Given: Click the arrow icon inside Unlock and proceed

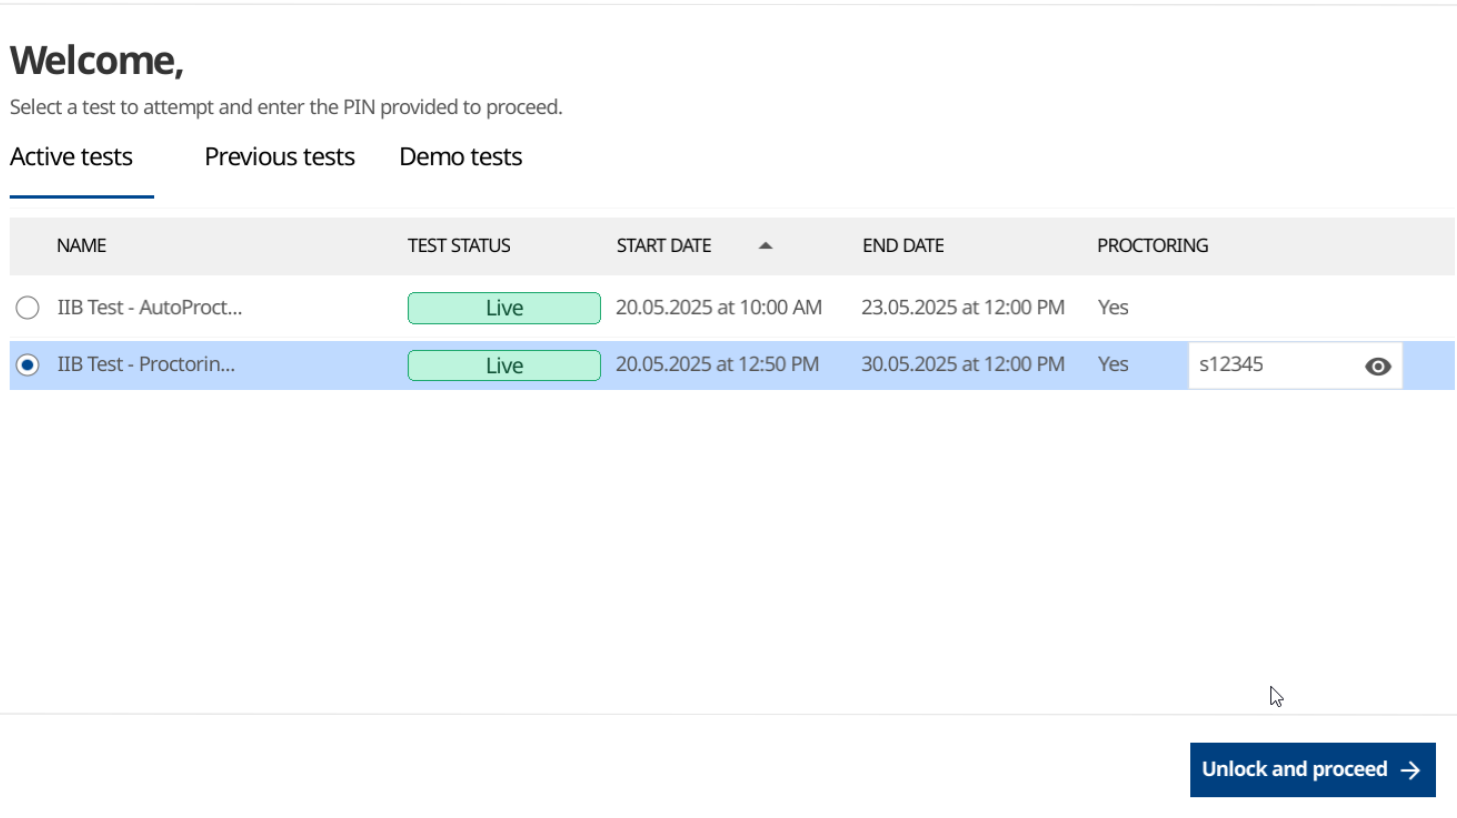Looking at the screenshot, I should point(1411,770).
